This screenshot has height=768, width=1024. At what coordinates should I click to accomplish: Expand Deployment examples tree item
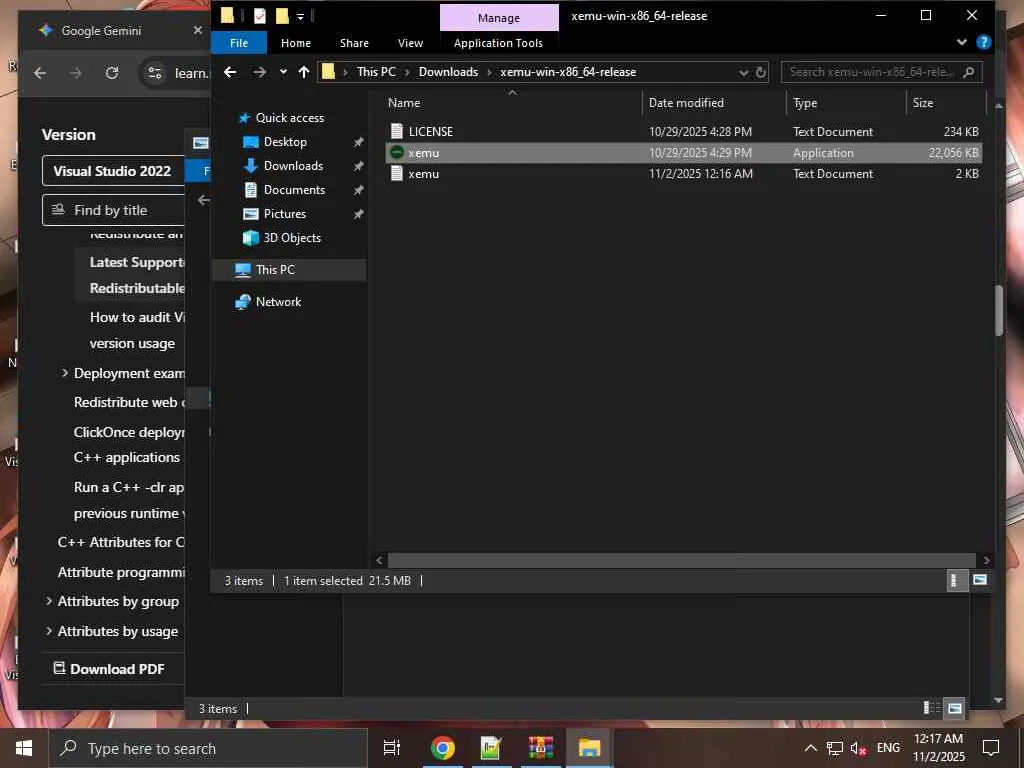click(x=65, y=373)
